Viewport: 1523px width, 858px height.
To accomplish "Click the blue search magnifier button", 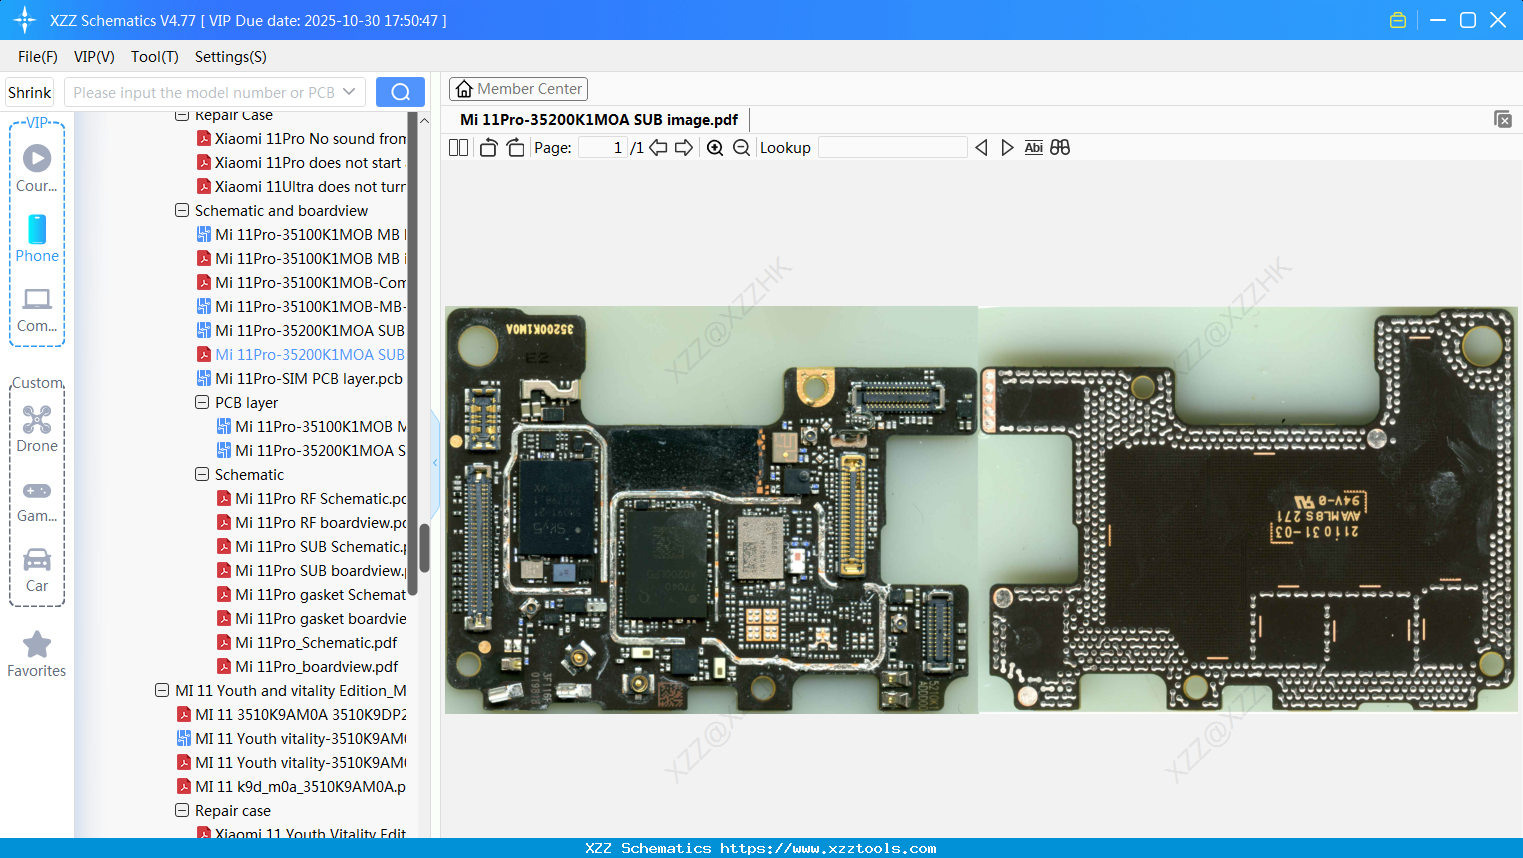I will pyautogui.click(x=400, y=91).
